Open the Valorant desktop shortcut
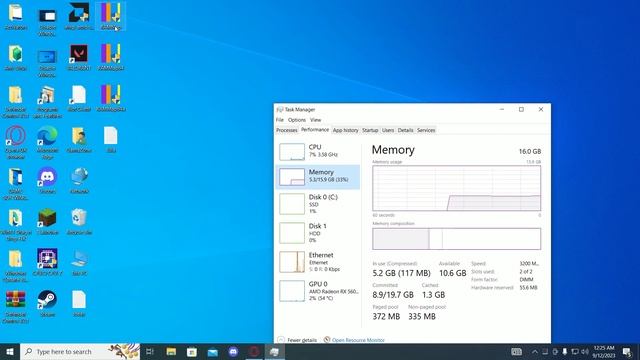640x360 pixels. (x=79, y=57)
